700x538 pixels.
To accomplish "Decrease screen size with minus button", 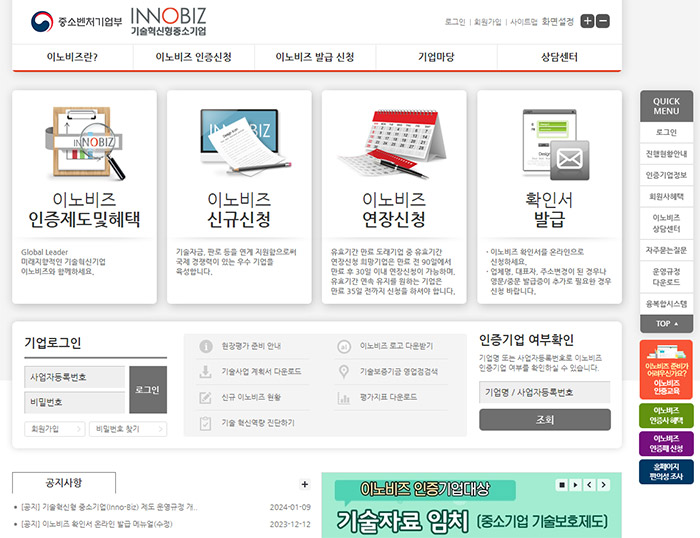I will pyautogui.click(x=603, y=21).
